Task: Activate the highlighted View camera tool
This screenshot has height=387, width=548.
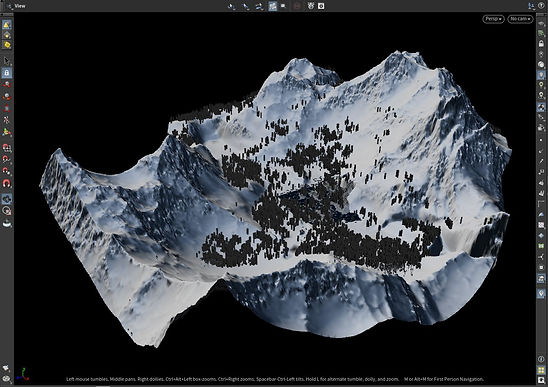Action: tap(7, 199)
